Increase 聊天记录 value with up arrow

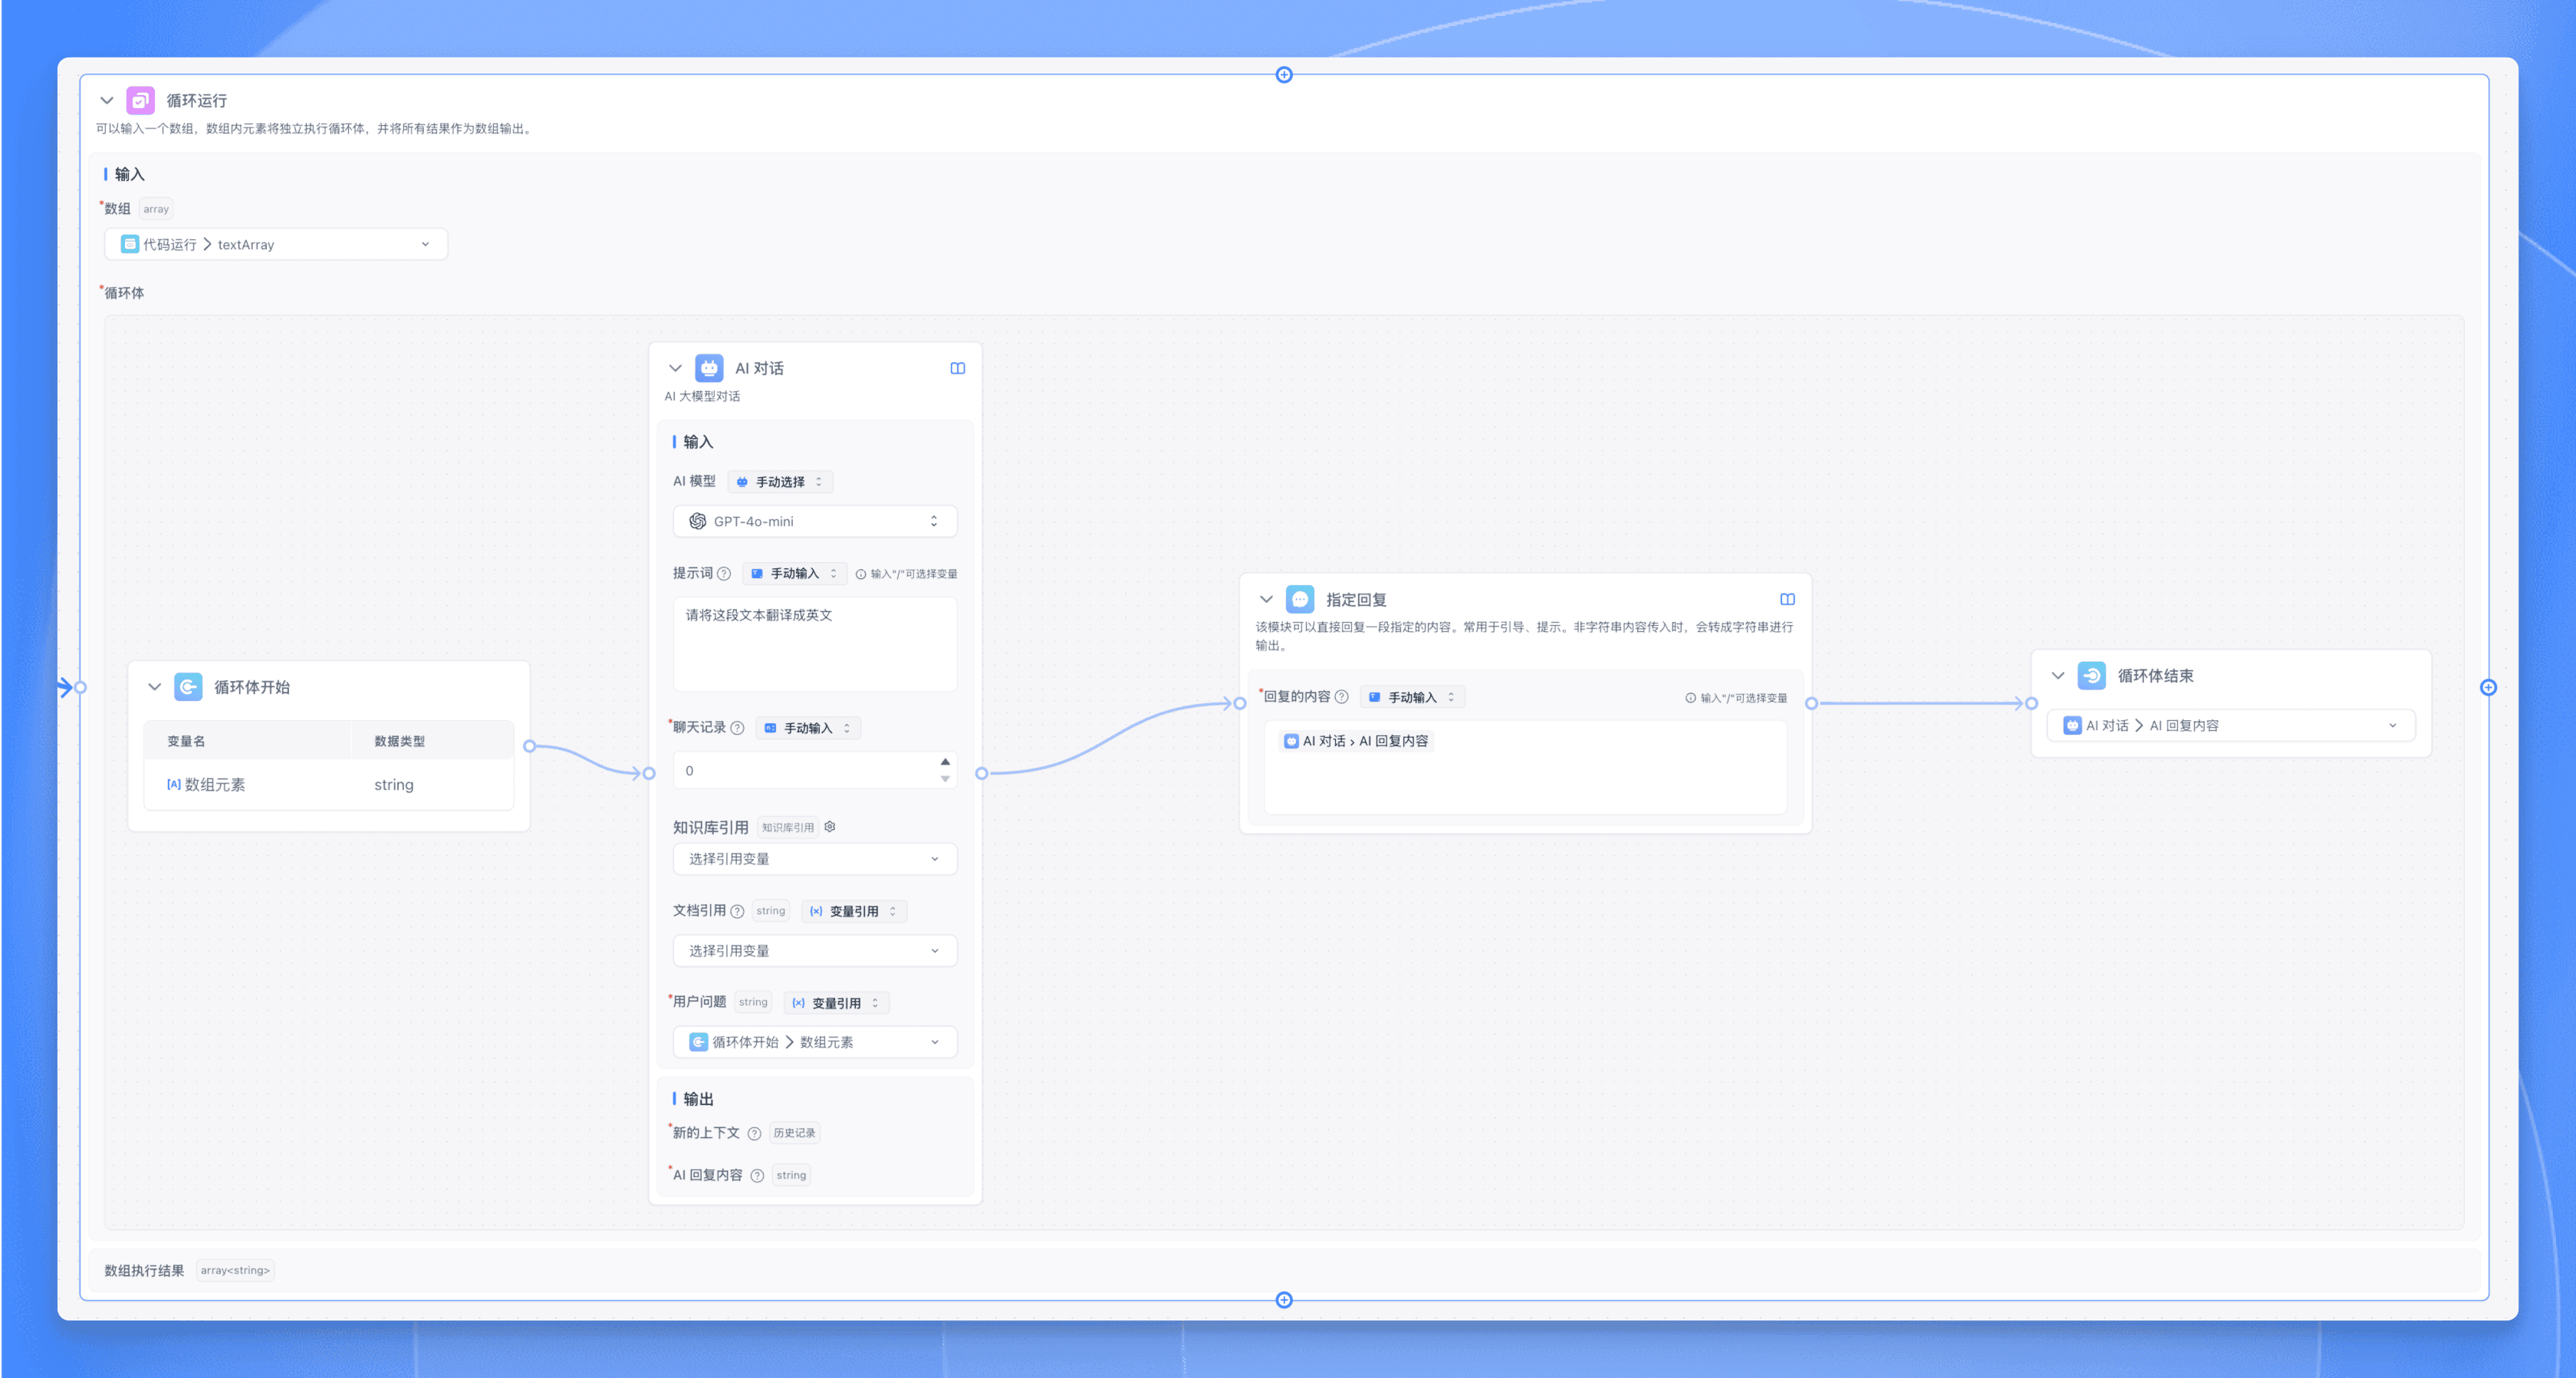(x=945, y=762)
